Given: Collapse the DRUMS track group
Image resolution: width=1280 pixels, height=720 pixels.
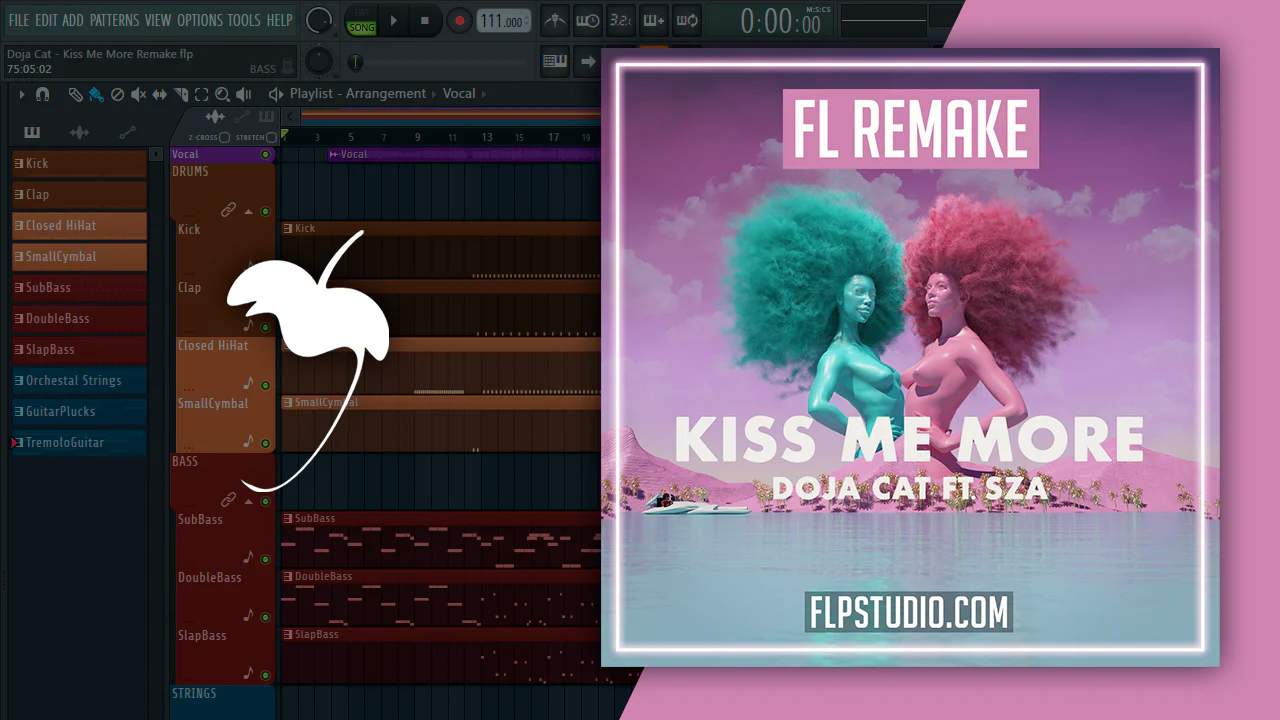Looking at the screenshot, I should [x=248, y=211].
